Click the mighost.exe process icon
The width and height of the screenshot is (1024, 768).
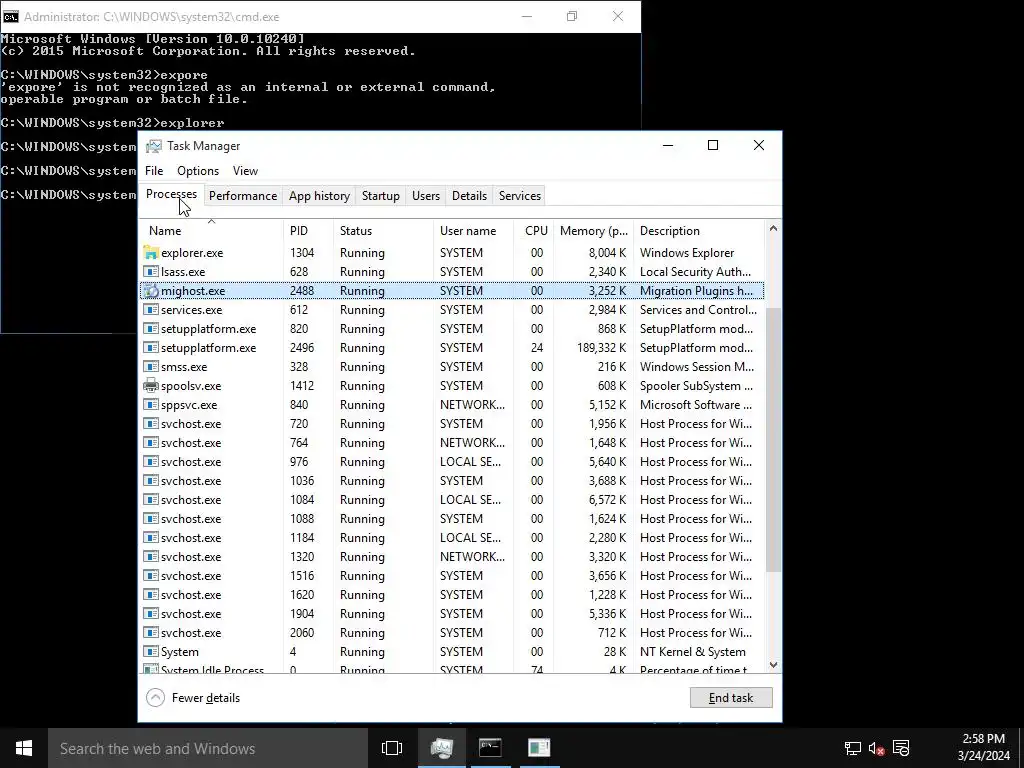pyautogui.click(x=151, y=291)
